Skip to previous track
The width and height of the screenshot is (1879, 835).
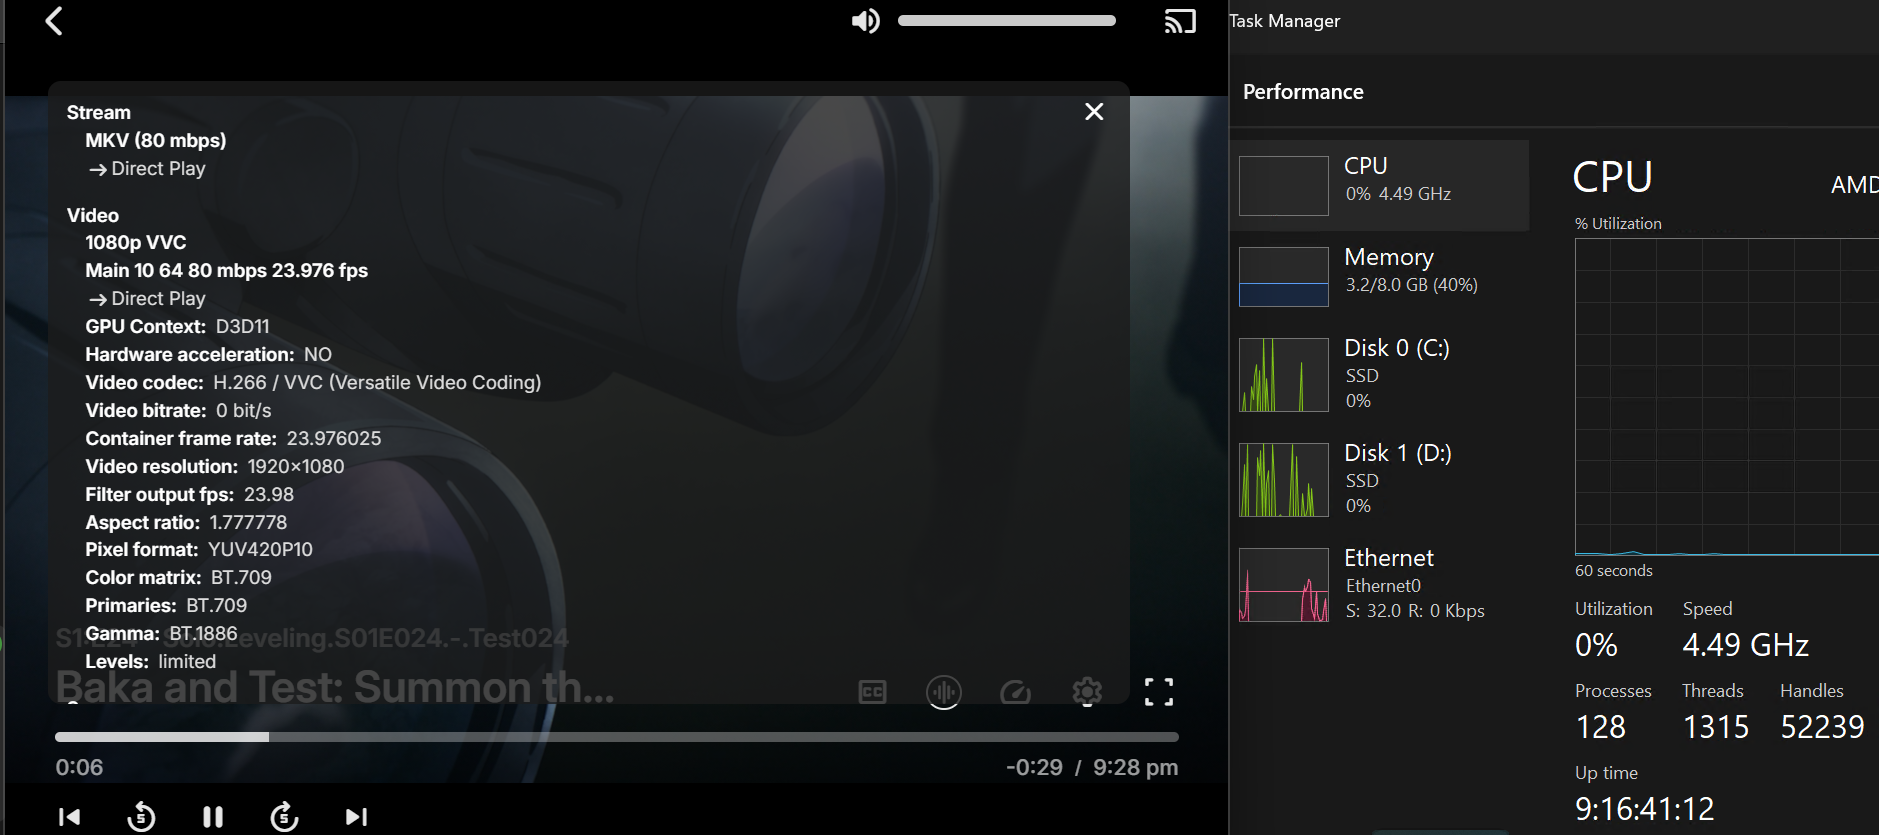[x=69, y=817]
